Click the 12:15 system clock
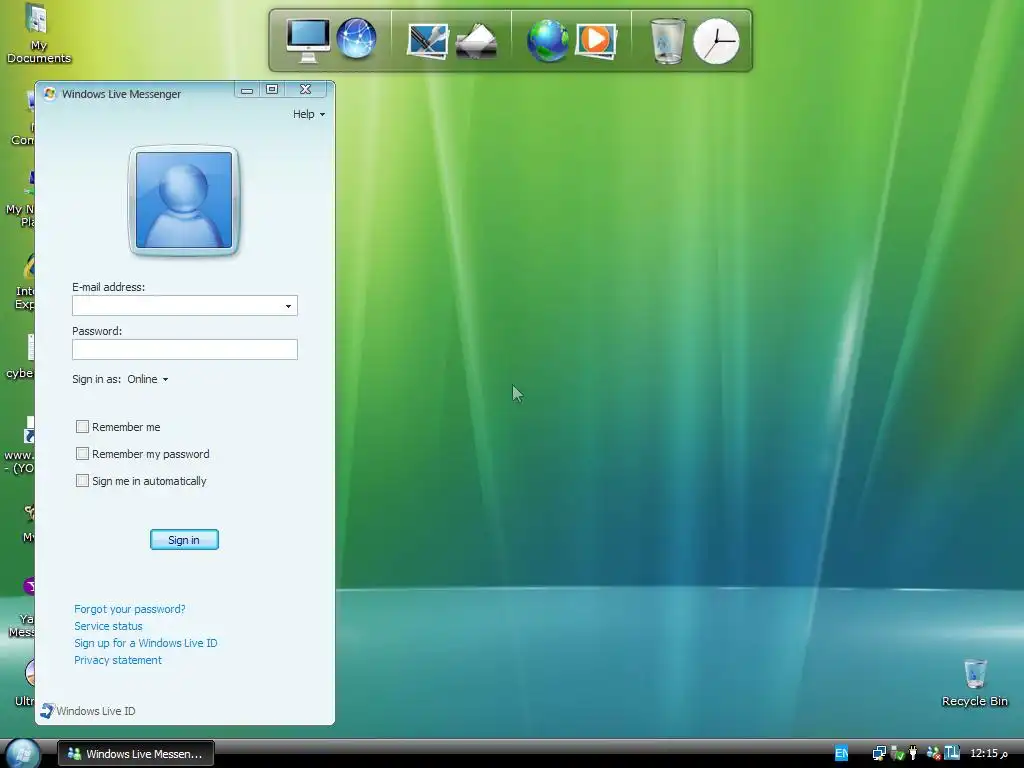This screenshot has width=1024, height=768. (989, 754)
